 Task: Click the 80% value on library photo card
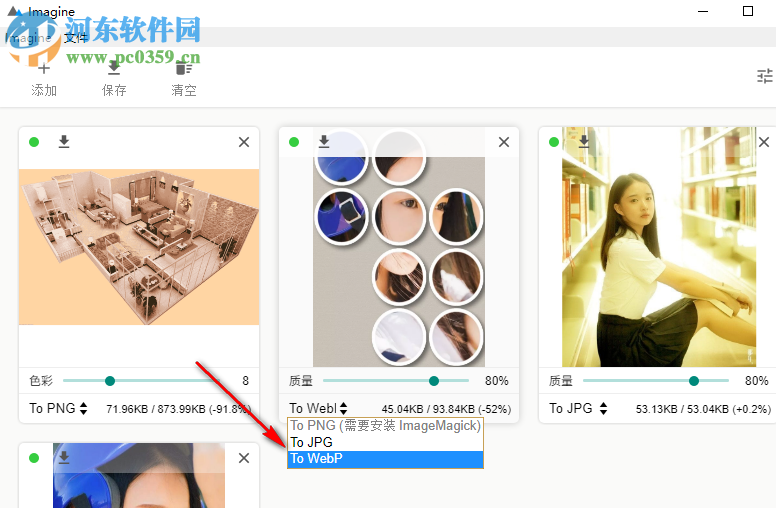[757, 381]
